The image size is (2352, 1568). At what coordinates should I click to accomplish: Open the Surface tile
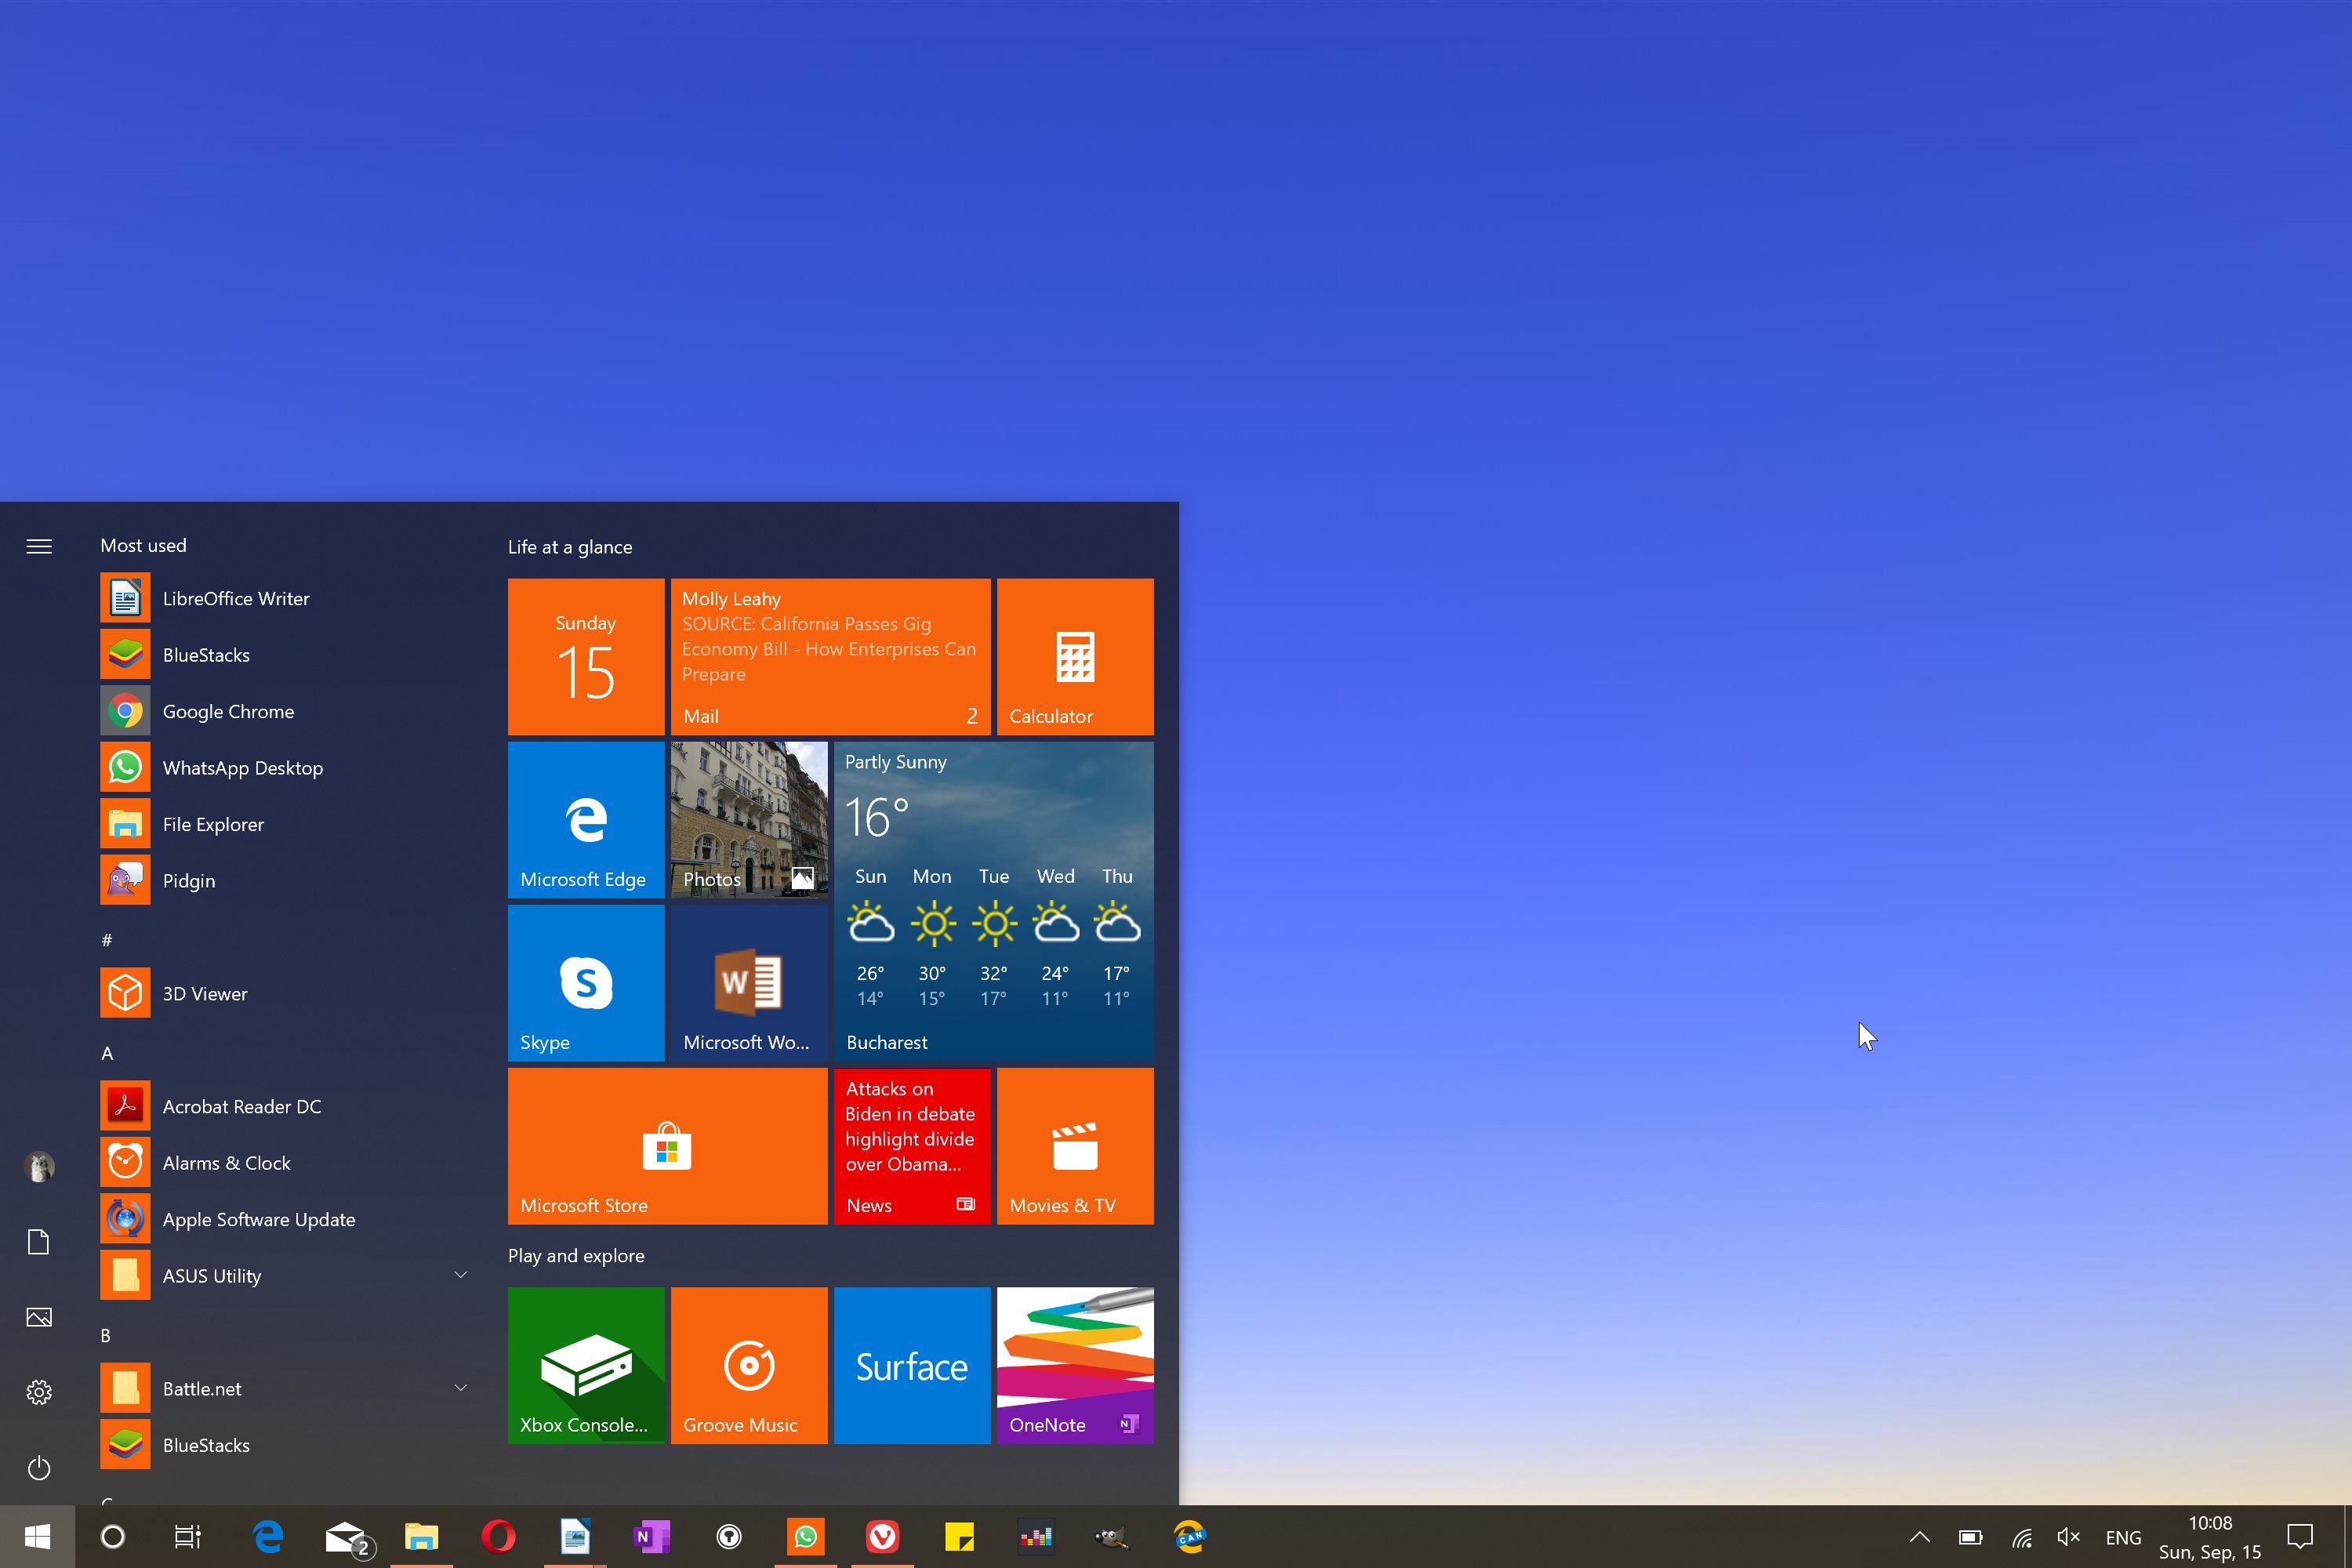point(912,1365)
